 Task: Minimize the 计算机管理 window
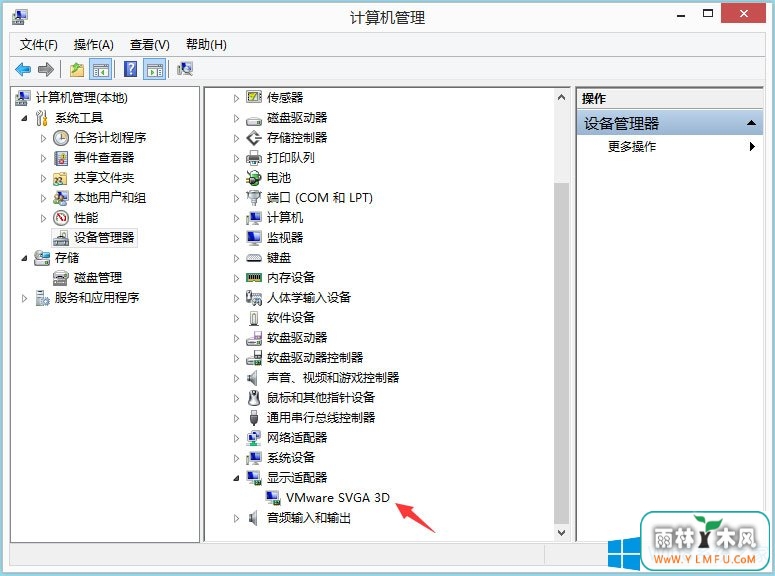681,14
